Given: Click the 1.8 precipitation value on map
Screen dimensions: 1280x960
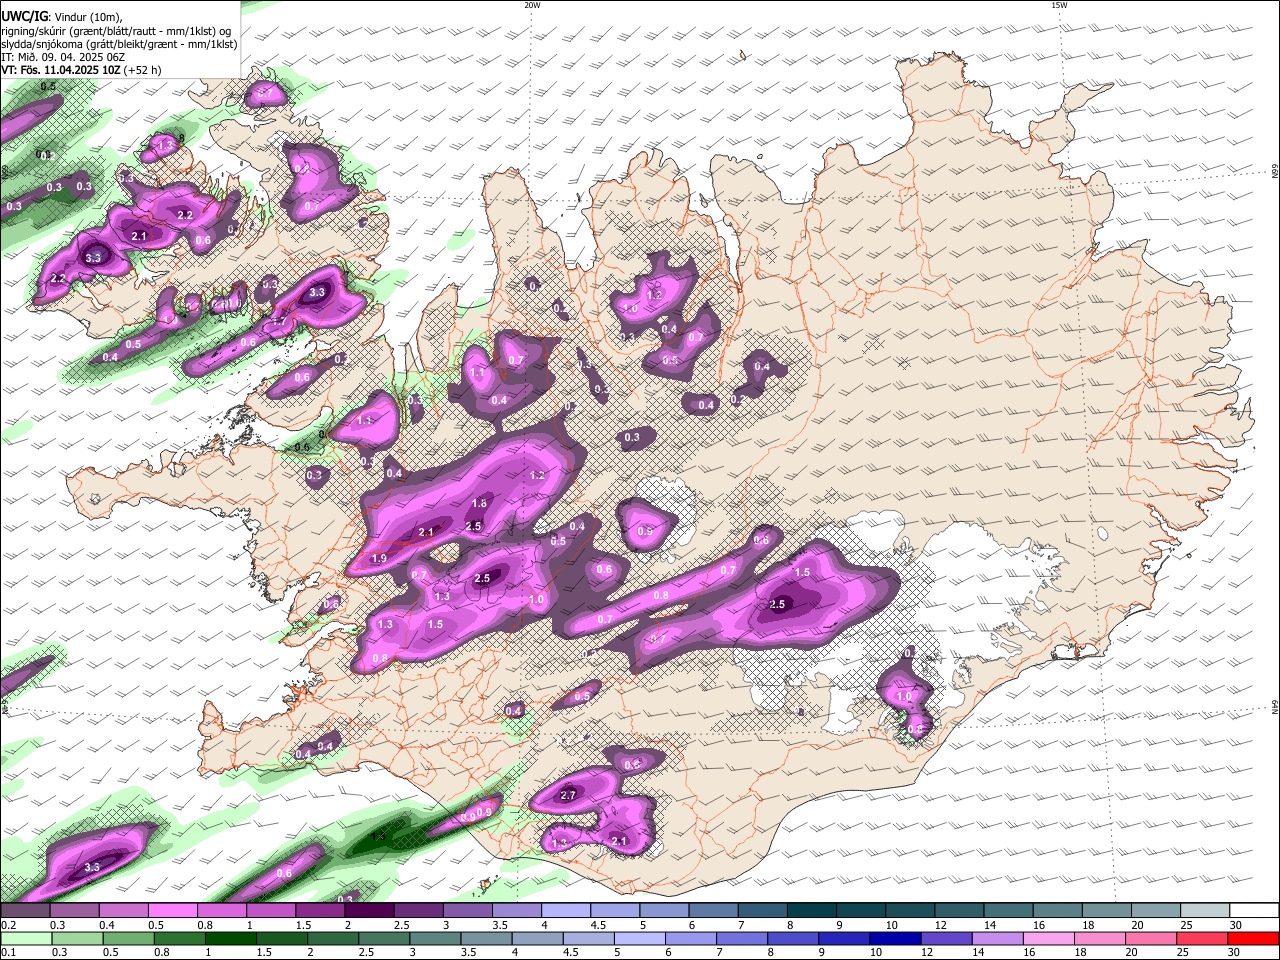Looking at the screenshot, I should pos(479,504).
